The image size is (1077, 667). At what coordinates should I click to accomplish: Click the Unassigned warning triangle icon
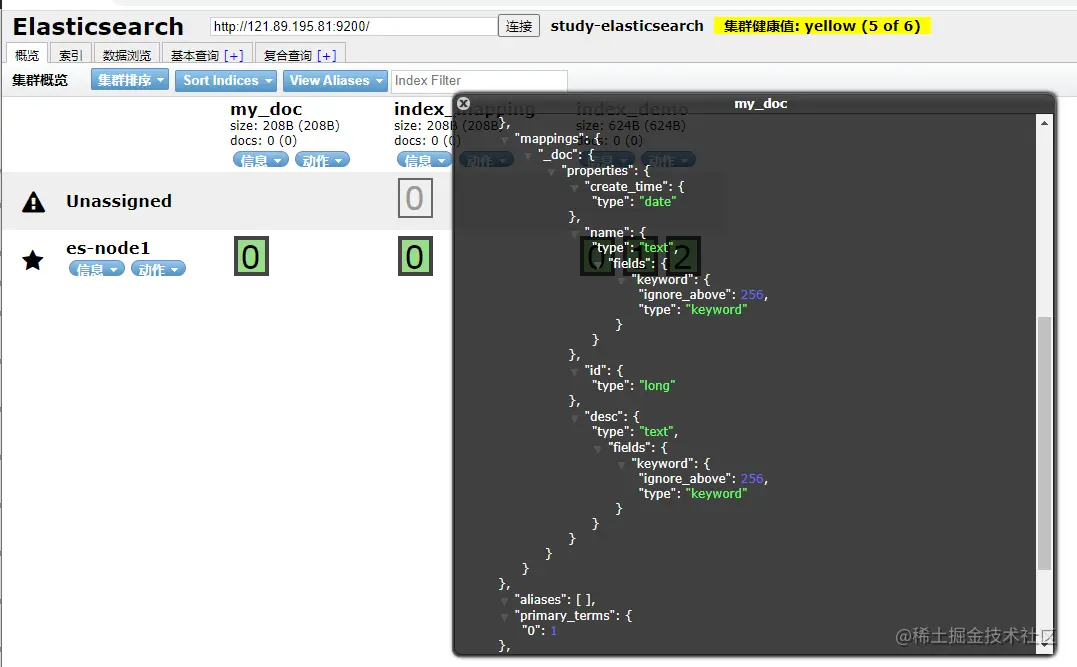[34, 202]
